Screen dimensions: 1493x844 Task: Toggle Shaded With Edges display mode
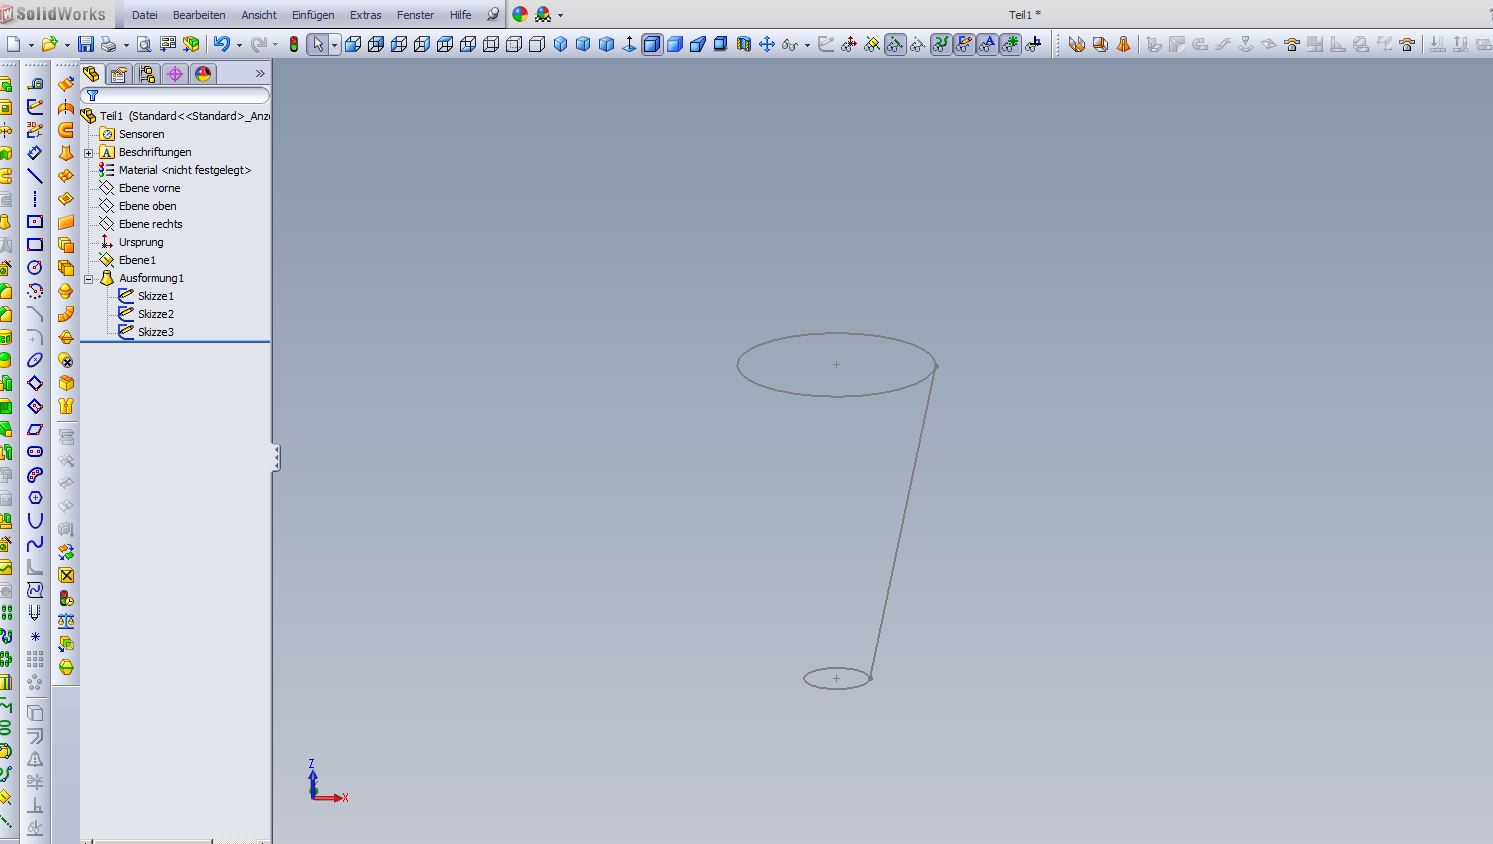652,44
